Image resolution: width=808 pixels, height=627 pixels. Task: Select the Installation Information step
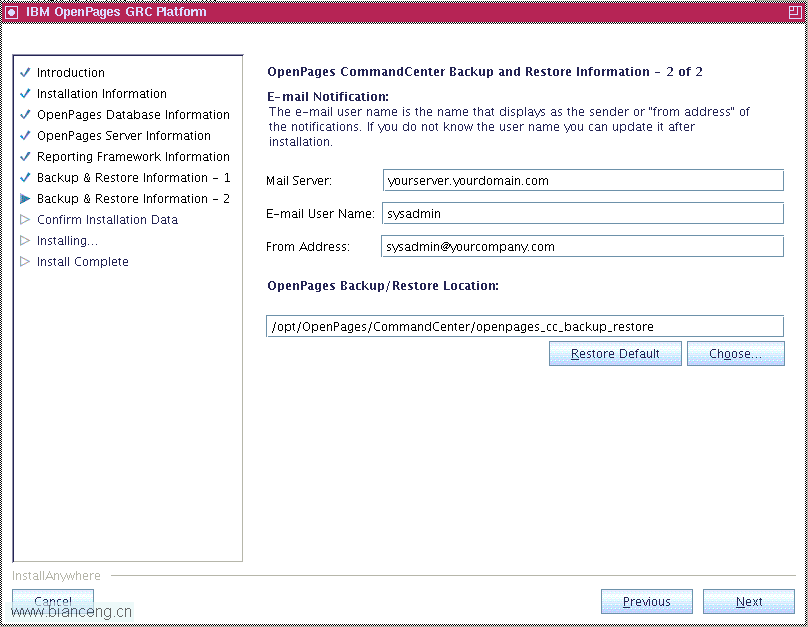[x=102, y=94]
